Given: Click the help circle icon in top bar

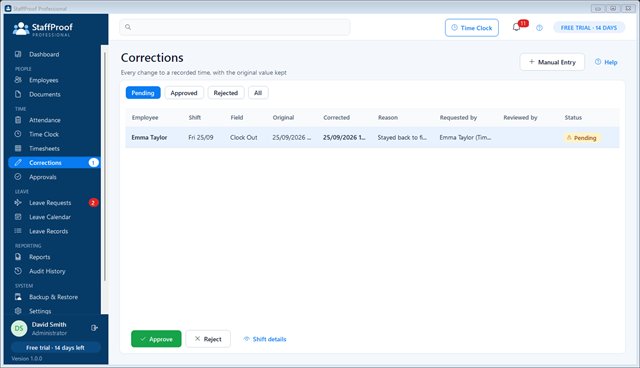Looking at the screenshot, I should (x=540, y=28).
